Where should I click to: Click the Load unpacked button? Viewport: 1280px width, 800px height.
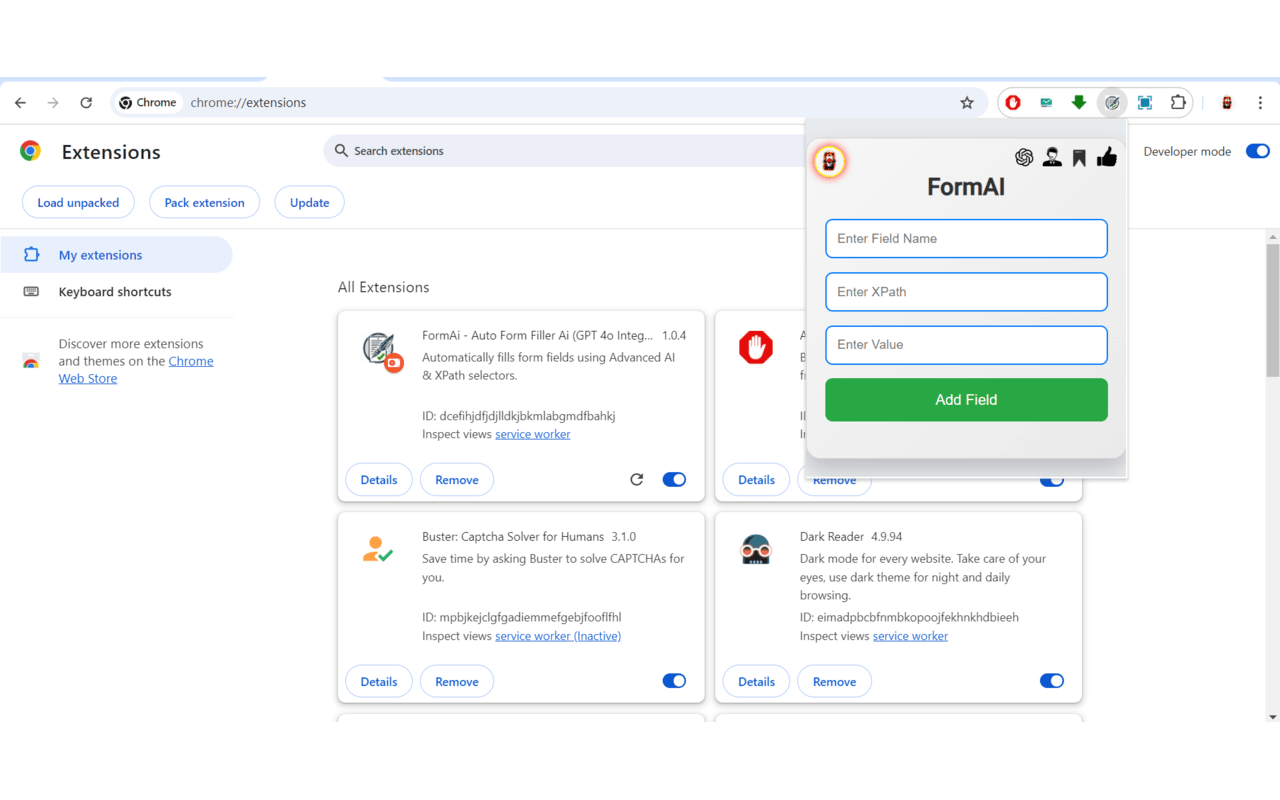77,202
